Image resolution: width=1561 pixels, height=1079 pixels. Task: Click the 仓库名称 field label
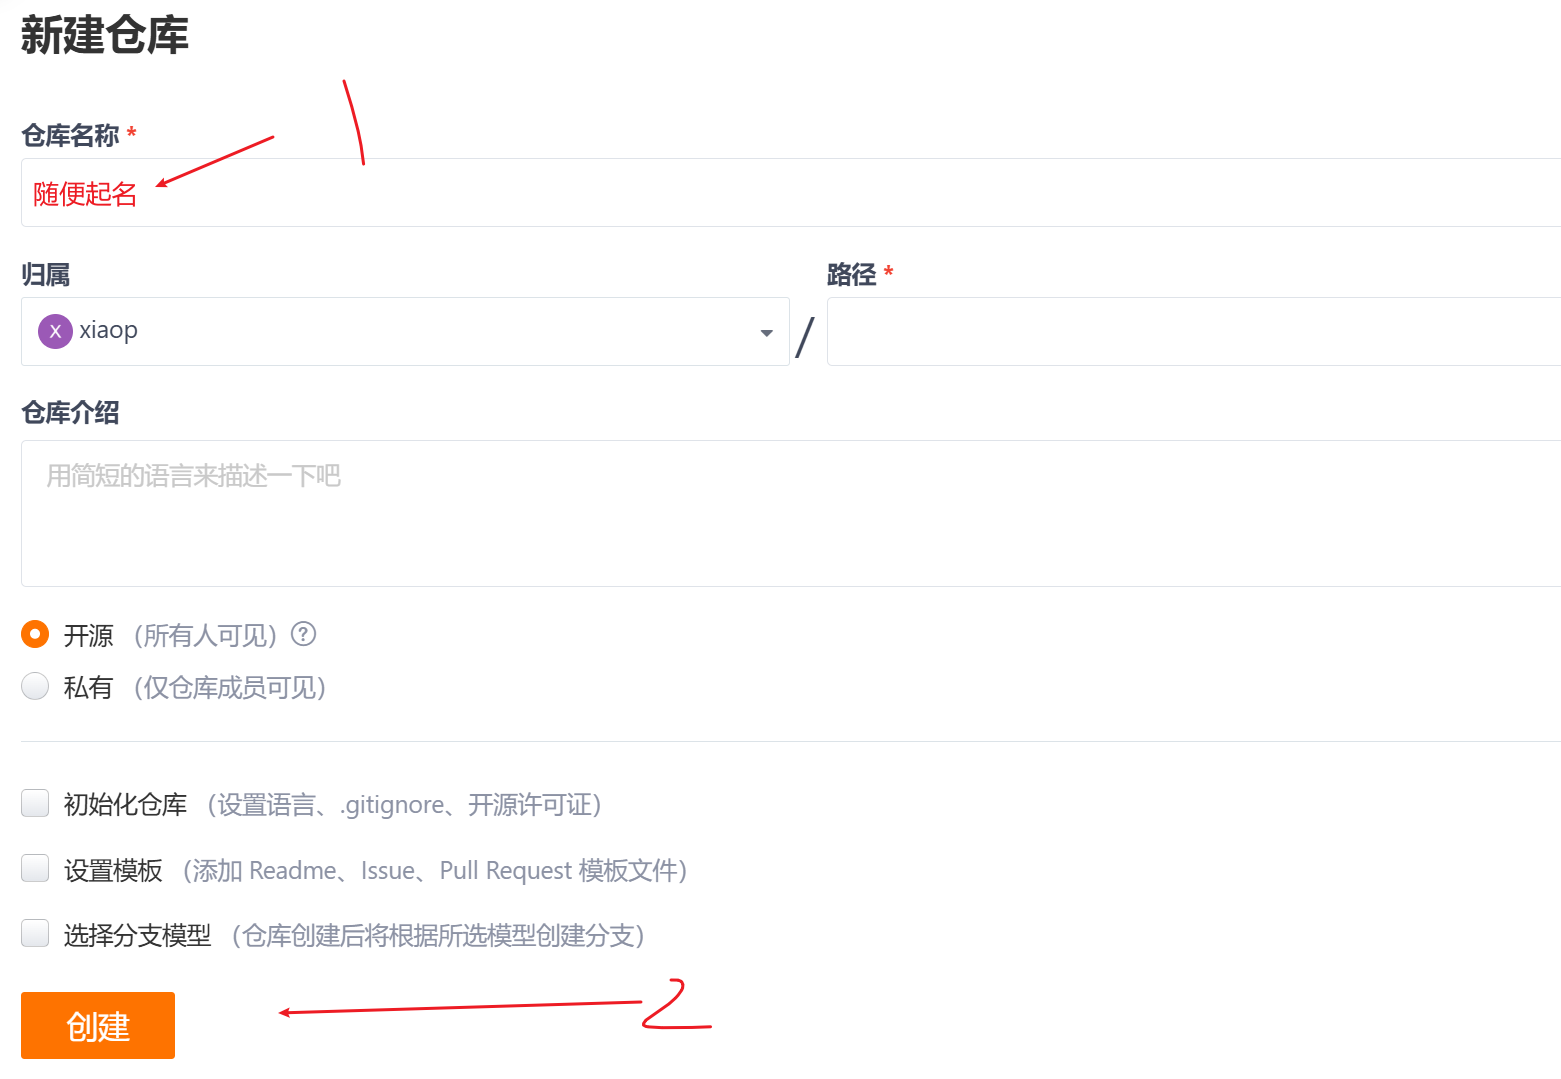click(70, 135)
